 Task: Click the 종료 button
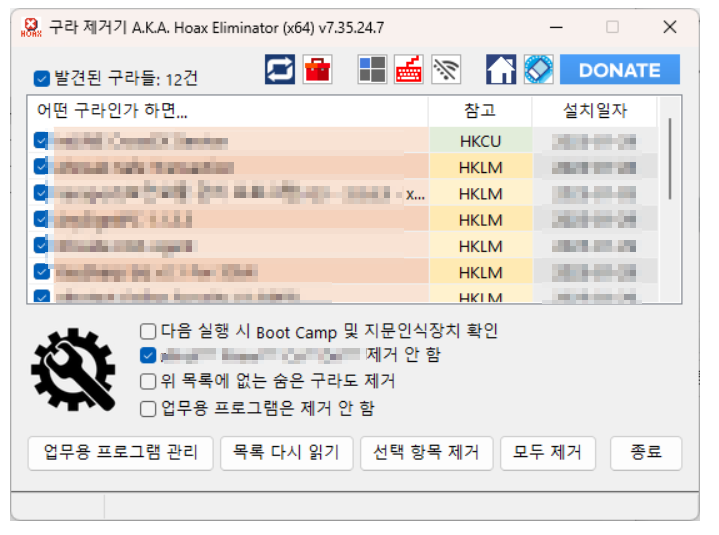[646, 453]
